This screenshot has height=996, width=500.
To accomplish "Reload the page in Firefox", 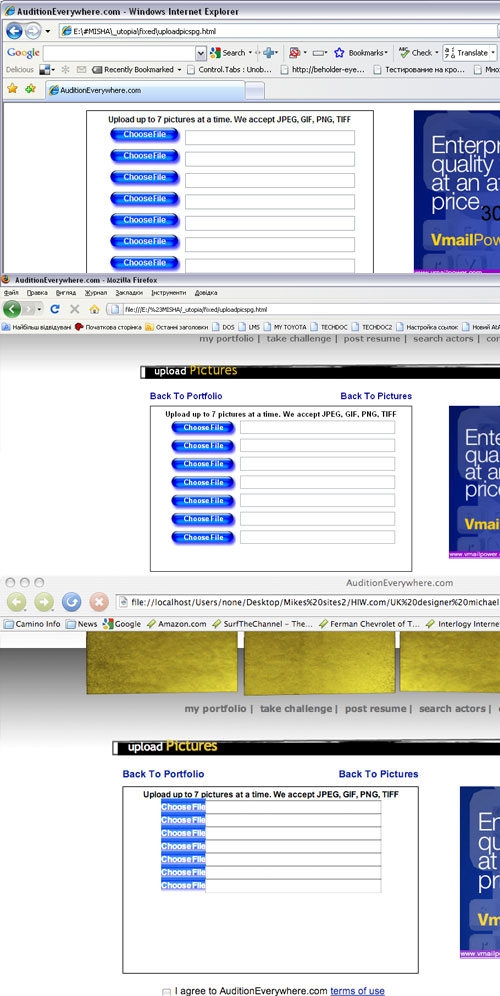I will (x=55, y=309).
